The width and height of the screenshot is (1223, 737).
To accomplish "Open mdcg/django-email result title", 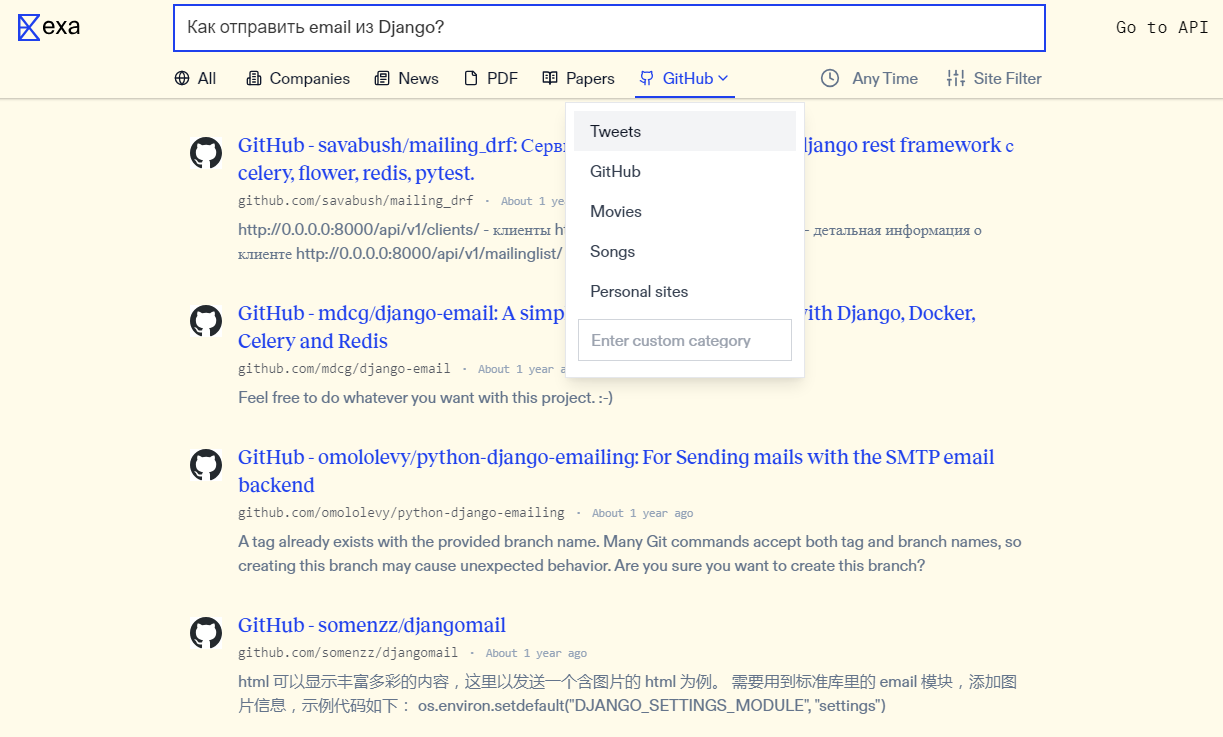I will tap(607, 327).
